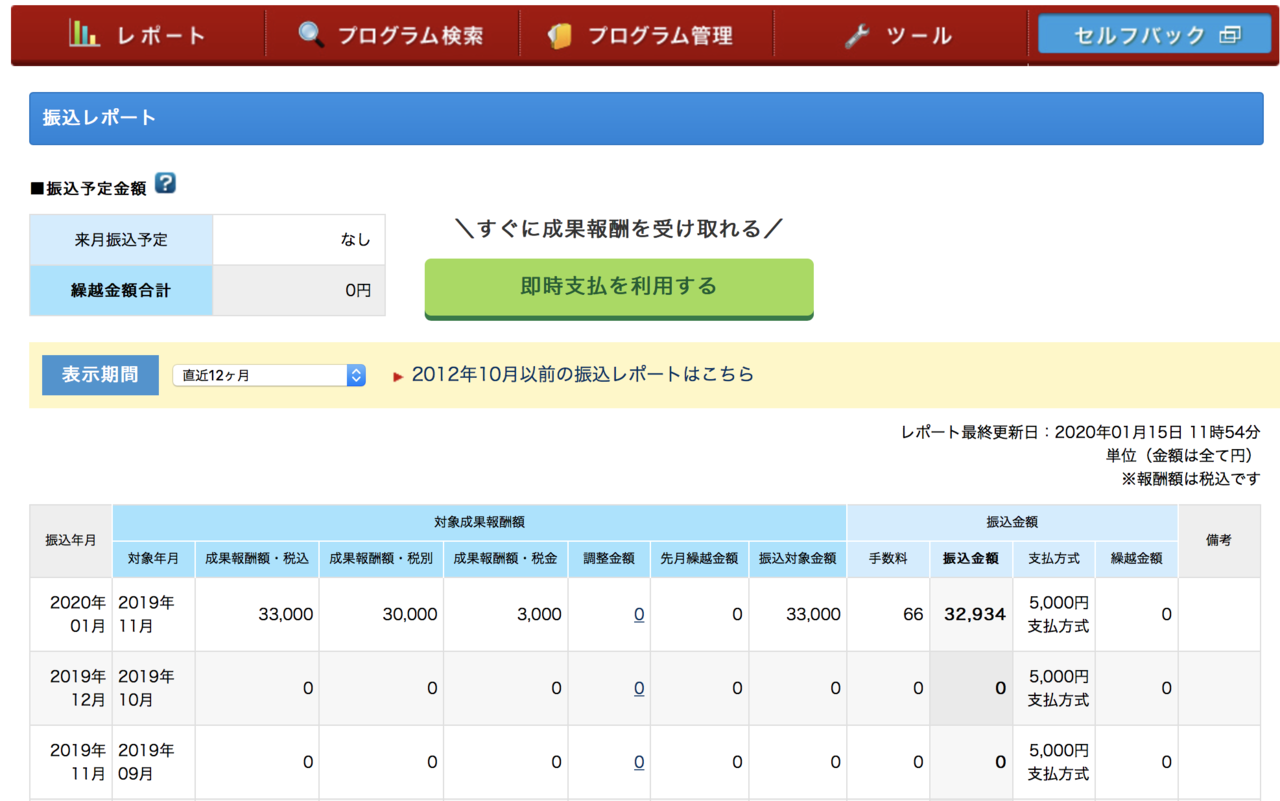Open the 調整金額 link in the 2019年11月 振込 row
This screenshot has width=1280, height=801.
639,762
